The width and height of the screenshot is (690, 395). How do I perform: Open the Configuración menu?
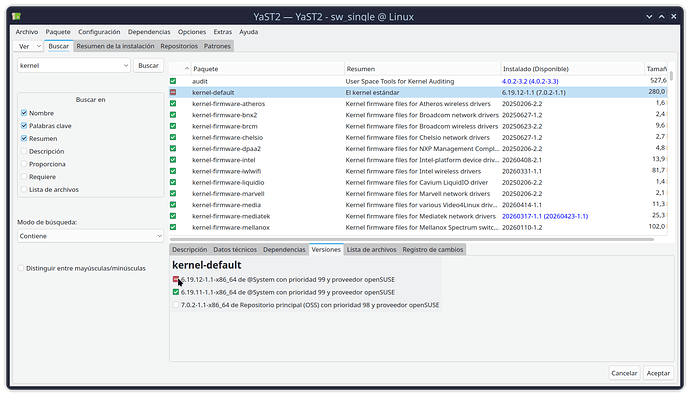[99, 32]
